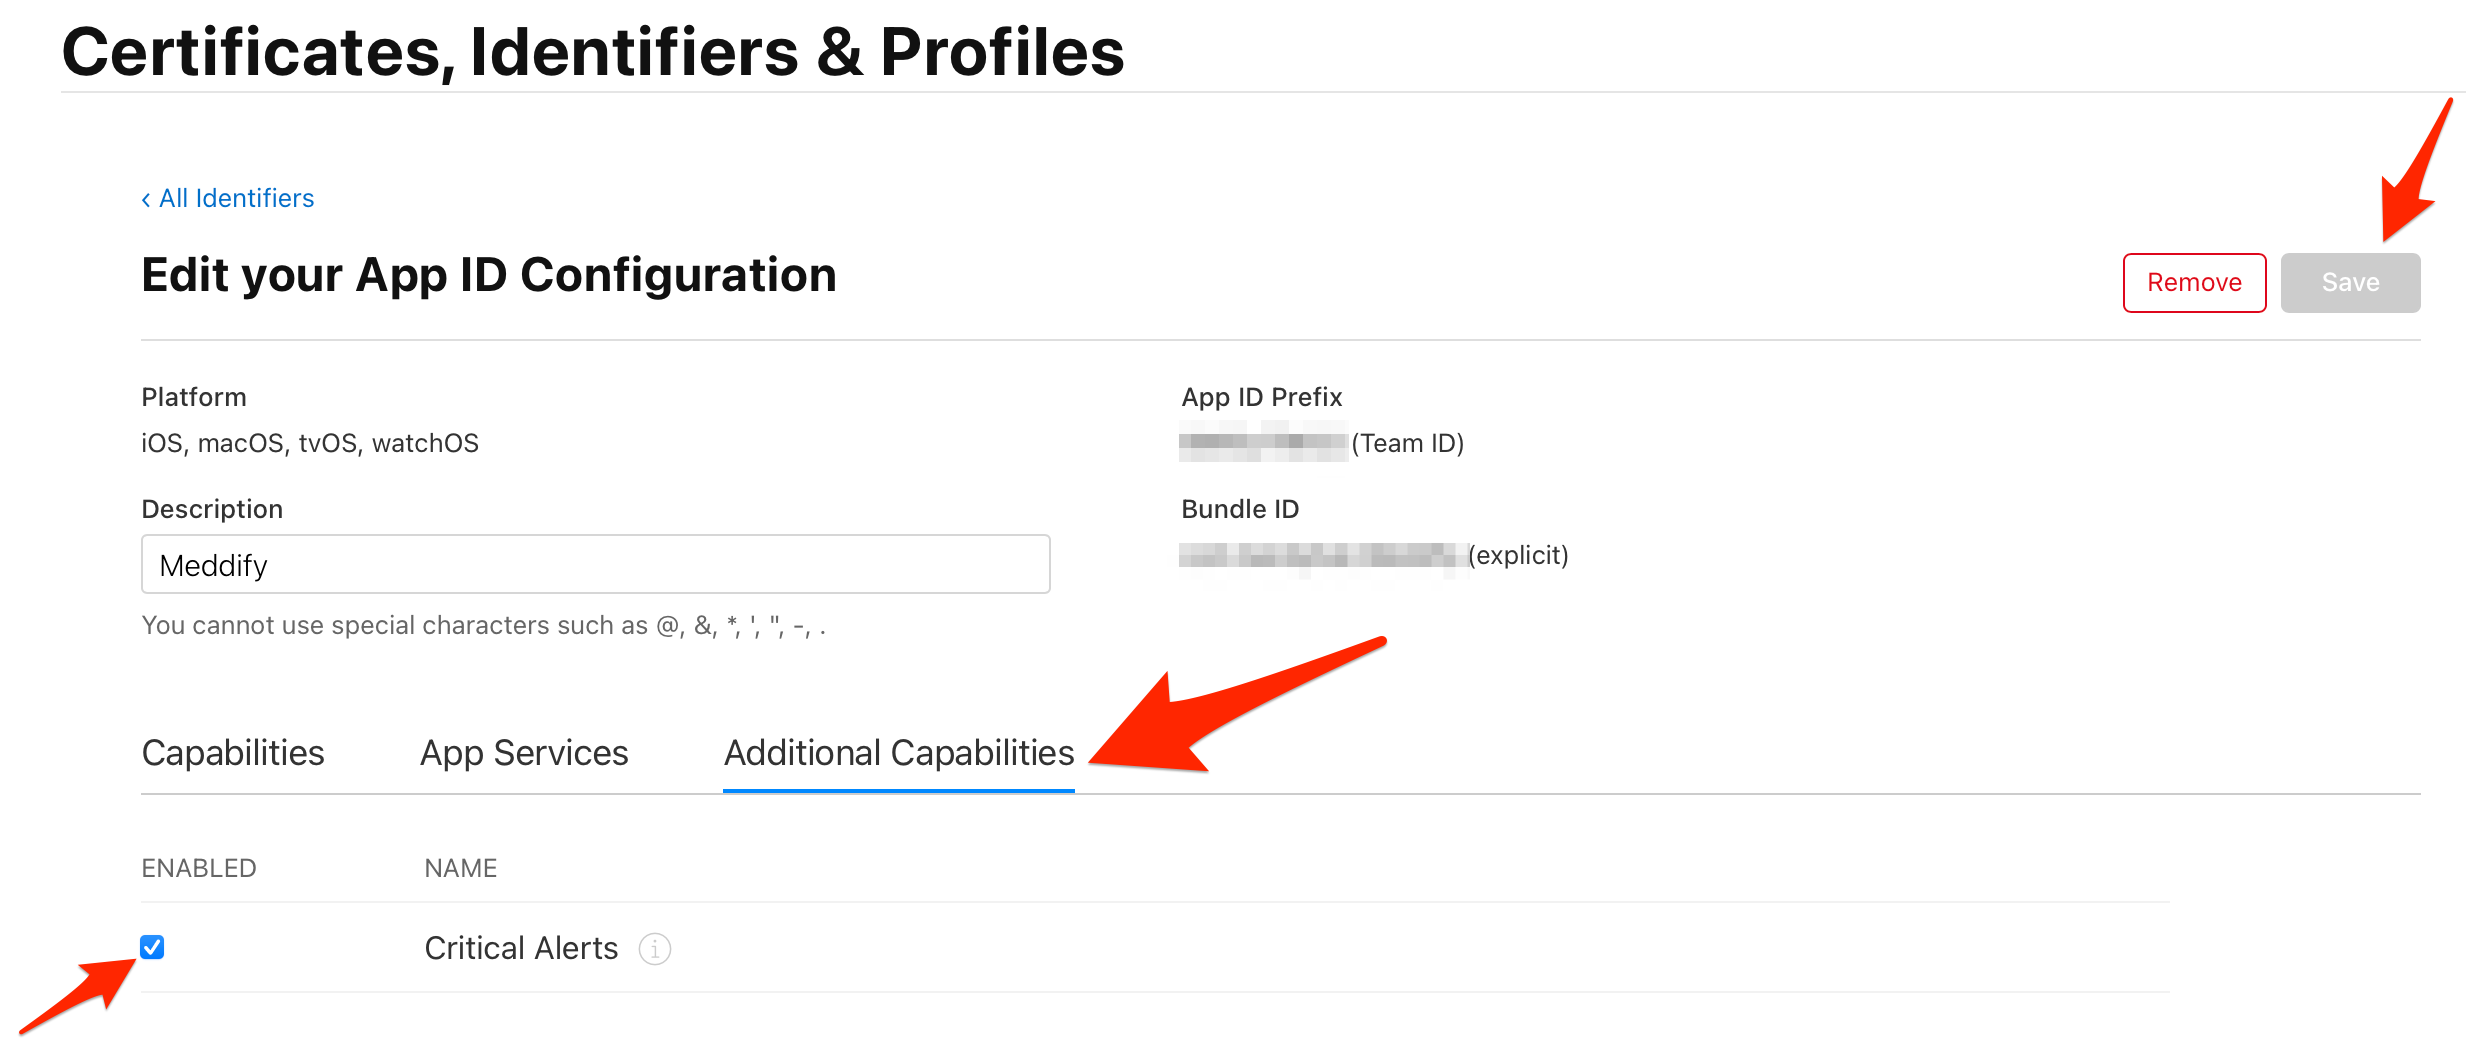Select the Additional Capabilities tab
Image resolution: width=2466 pixels, height=1050 pixels.
point(898,753)
